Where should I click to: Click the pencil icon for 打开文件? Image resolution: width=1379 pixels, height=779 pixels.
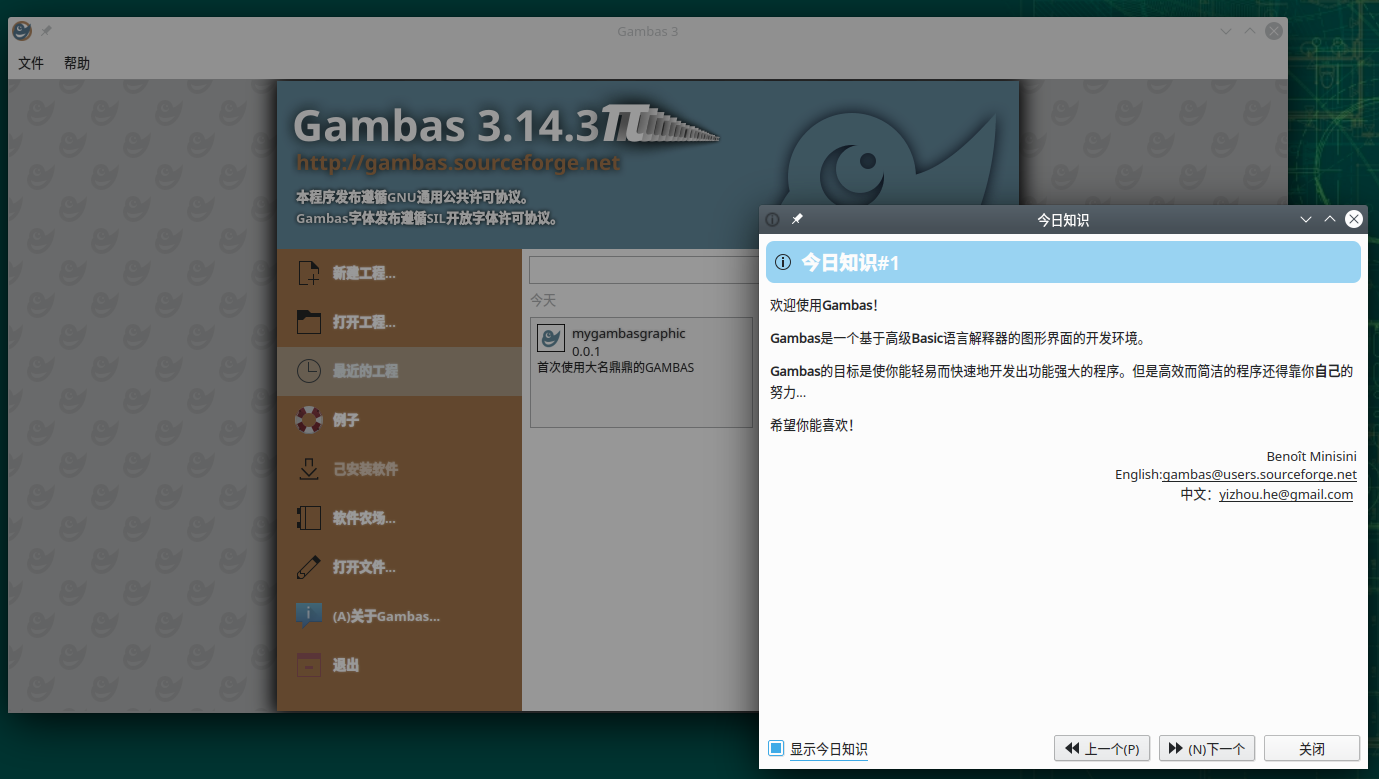tap(307, 566)
